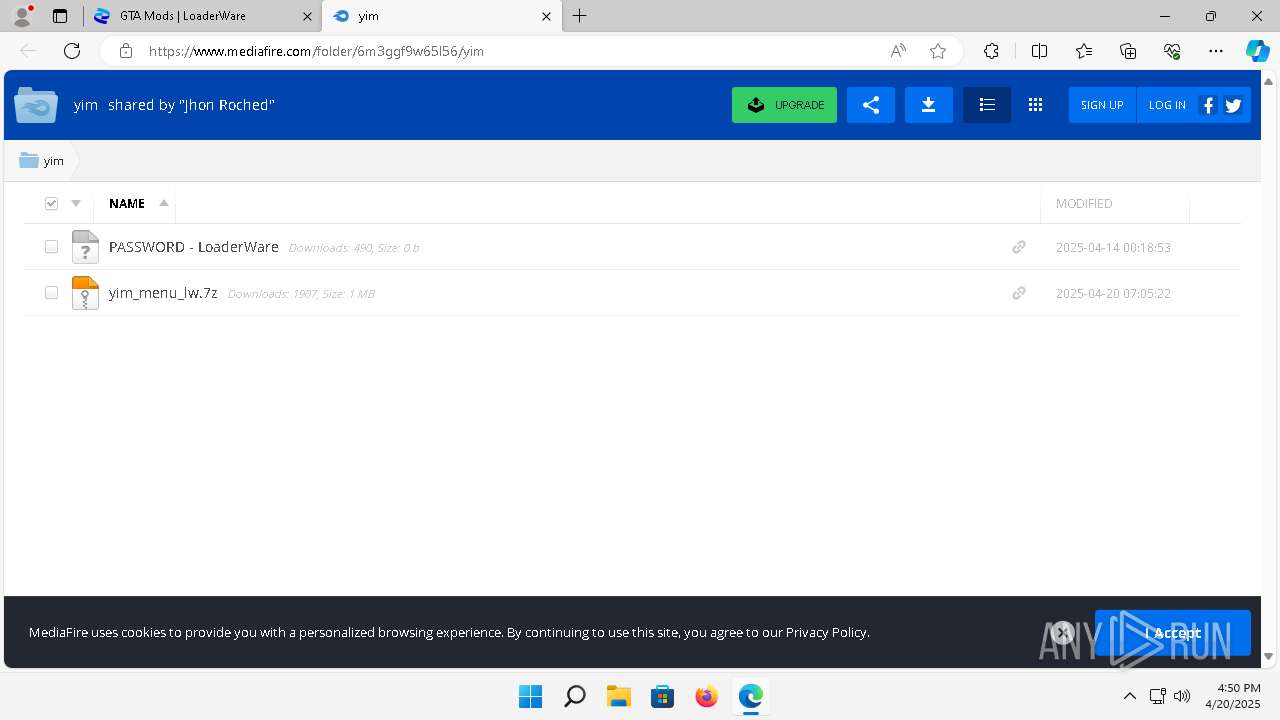Click the MediaFire folder logo icon
The height and width of the screenshot is (720, 1280).
coord(36,105)
